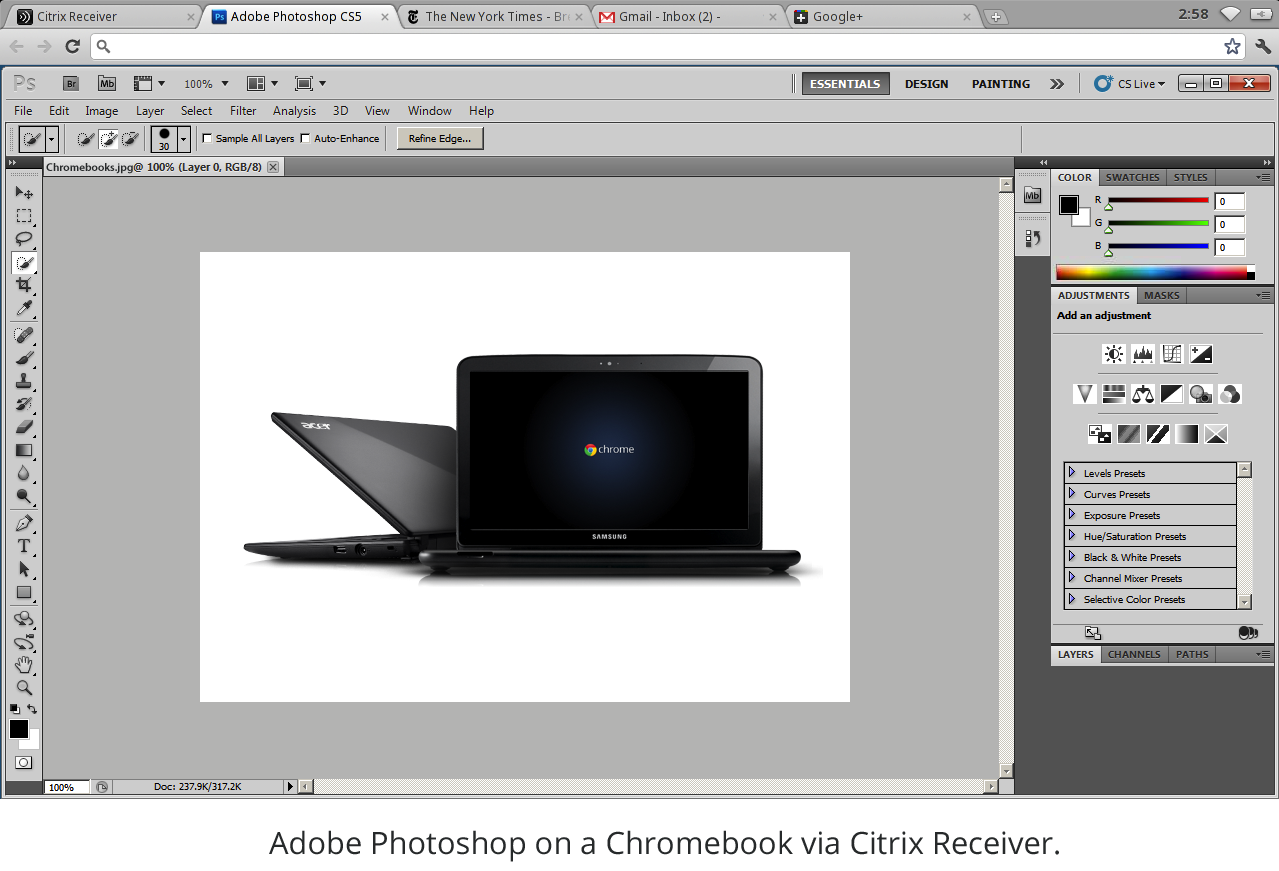The height and width of the screenshot is (871, 1279).
Task: Select the Gradient tool
Action: click(x=24, y=450)
